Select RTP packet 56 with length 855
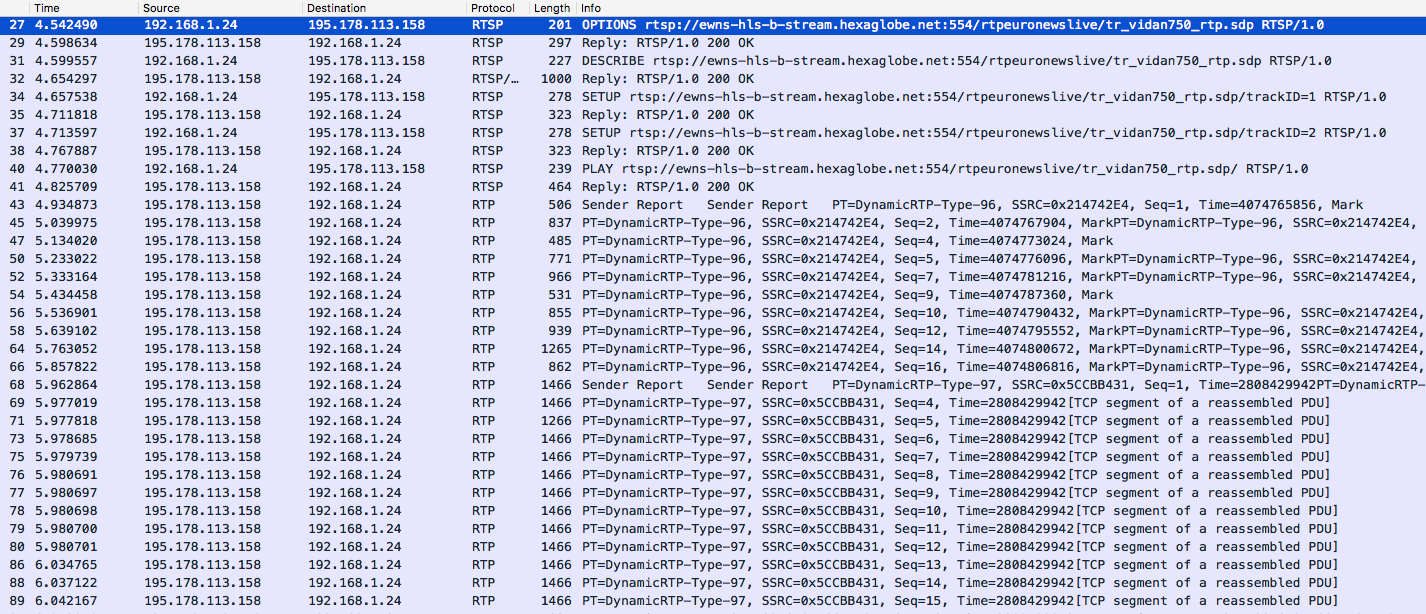Screen dimensions: 1426x614 click(x=713, y=313)
